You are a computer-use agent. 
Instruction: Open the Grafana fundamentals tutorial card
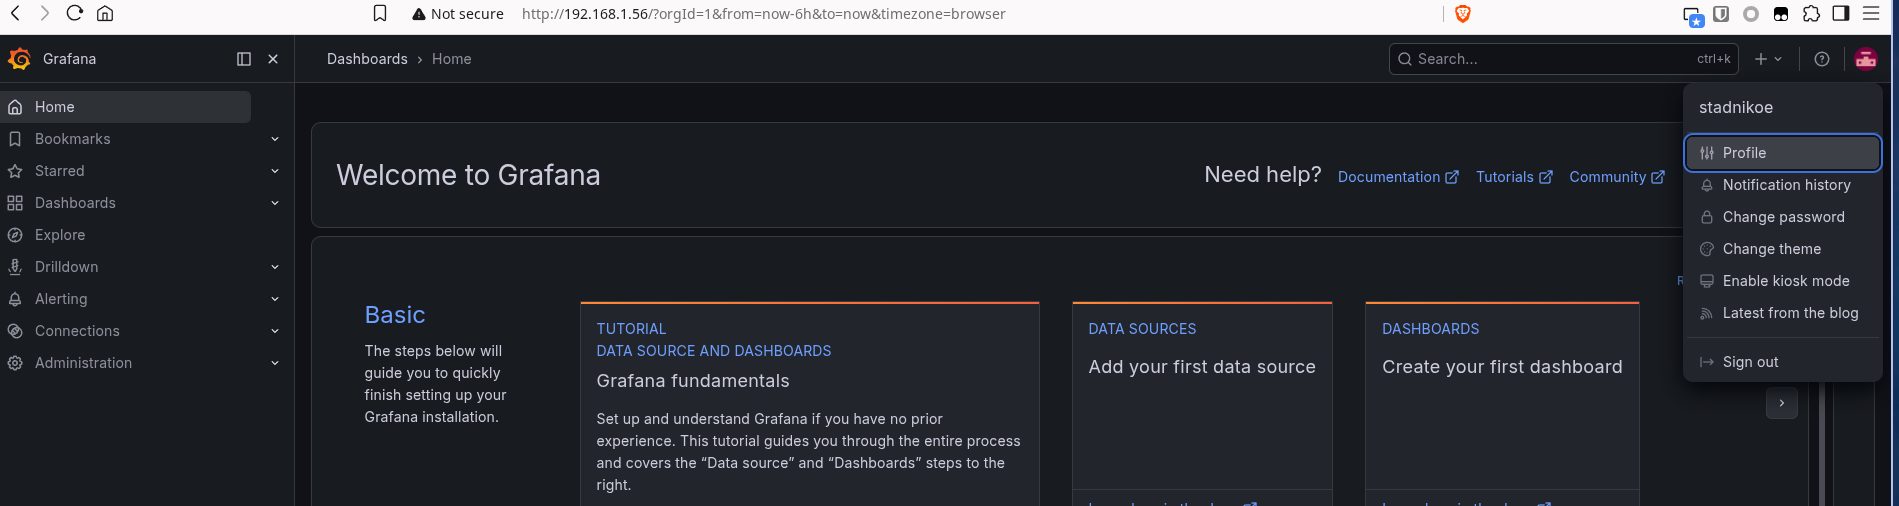click(x=810, y=404)
